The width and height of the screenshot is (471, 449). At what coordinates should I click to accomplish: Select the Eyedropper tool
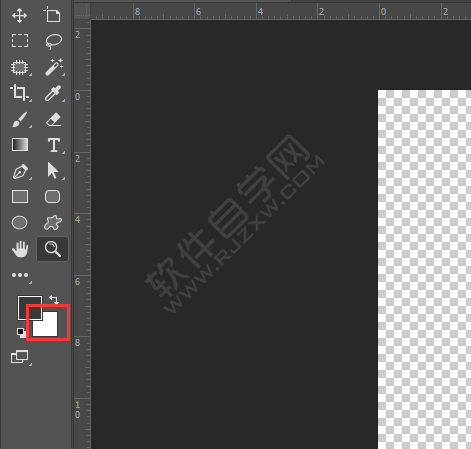pos(53,93)
